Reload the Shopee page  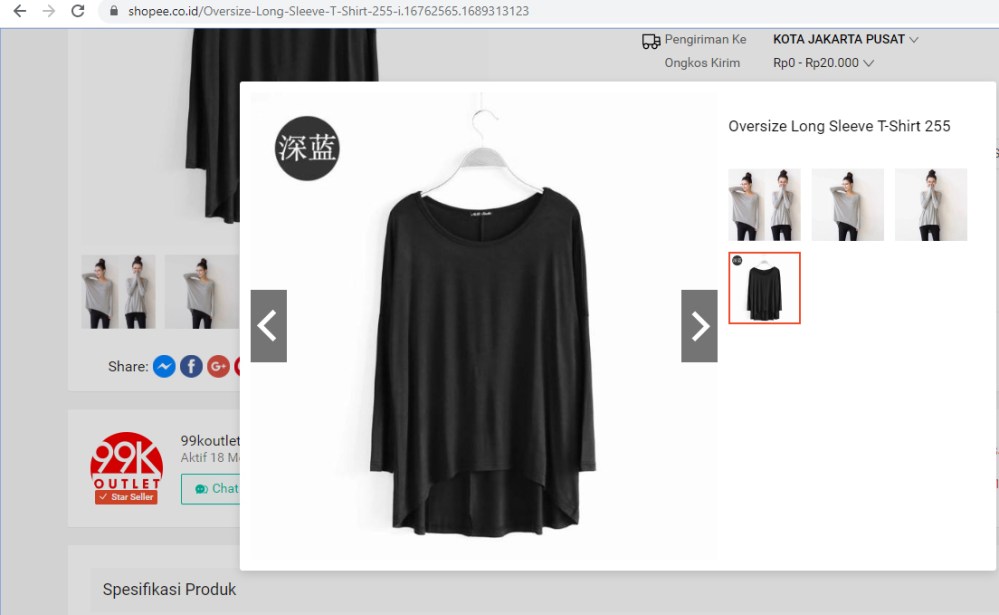point(77,12)
